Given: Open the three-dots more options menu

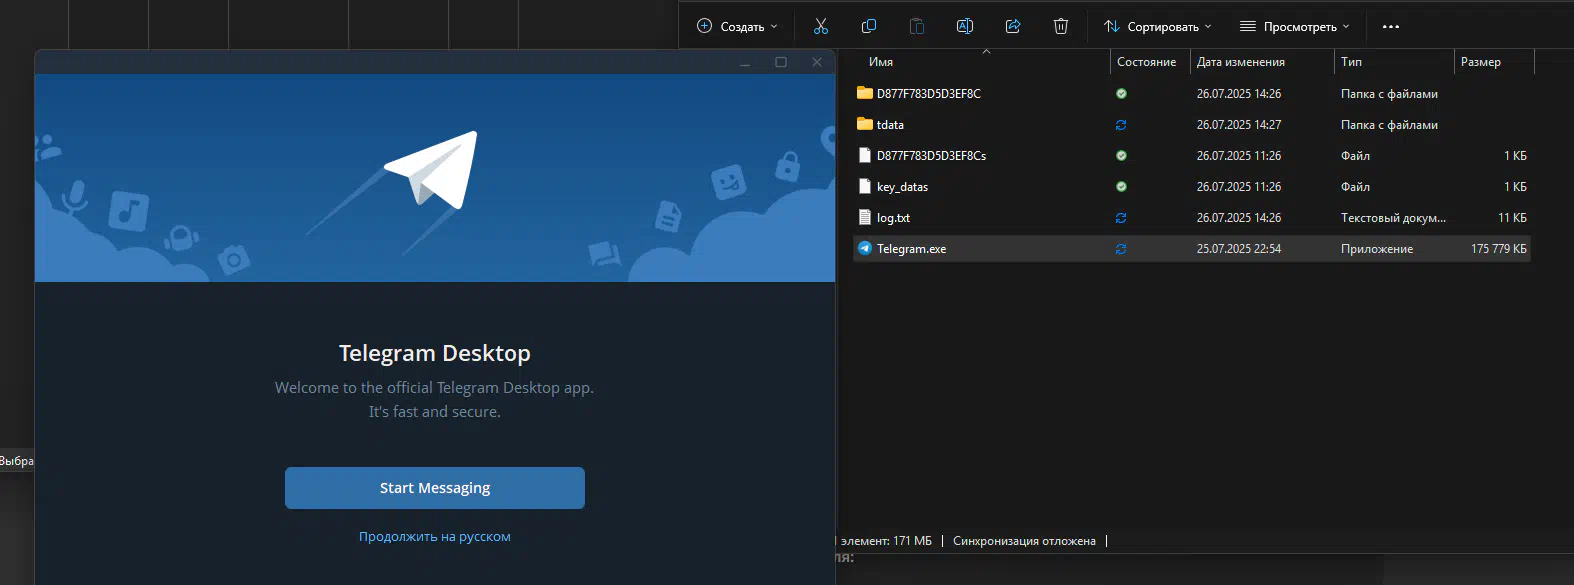Looking at the screenshot, I should click(x=1391, y=27).
